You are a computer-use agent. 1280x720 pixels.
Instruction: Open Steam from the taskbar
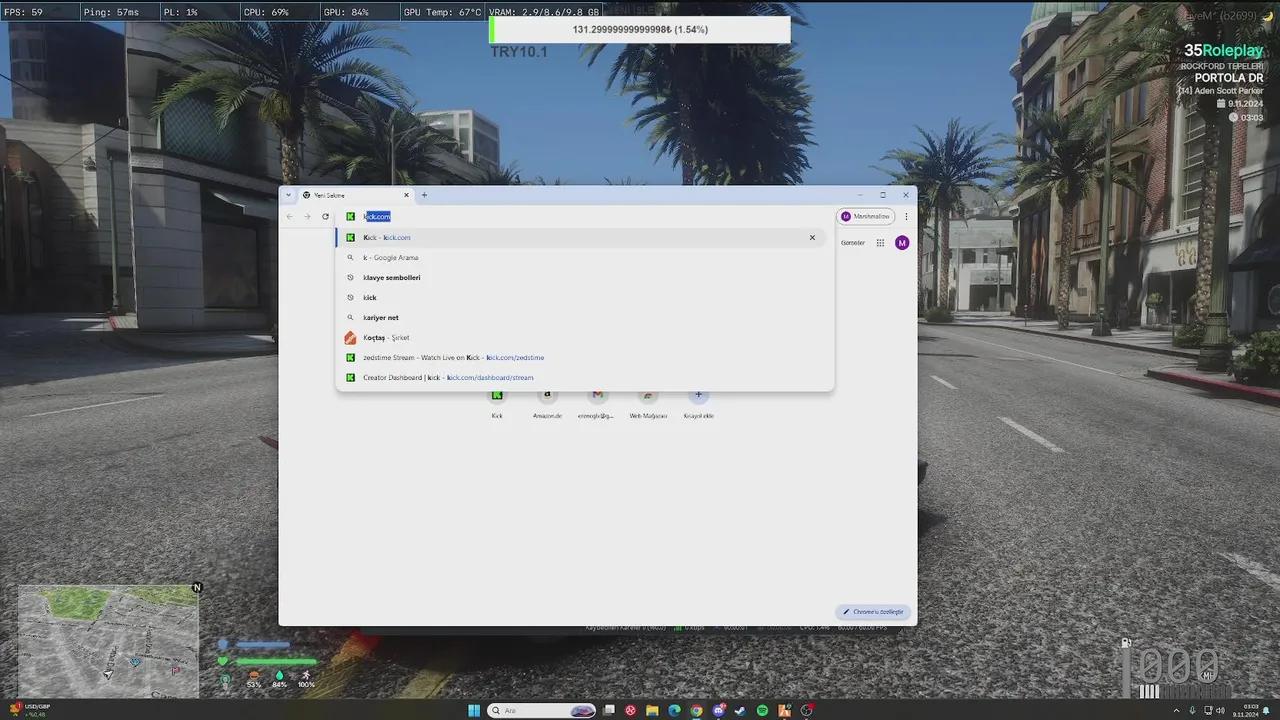click(x=740, y=711)
